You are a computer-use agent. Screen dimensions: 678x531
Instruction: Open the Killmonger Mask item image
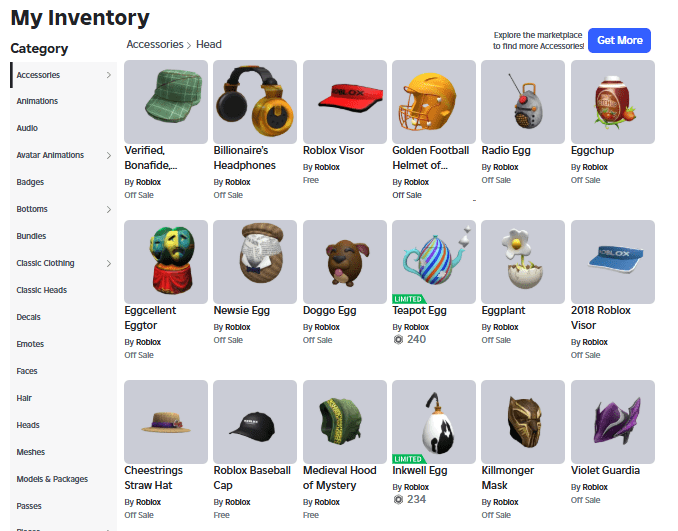click(x=523, y=422)
